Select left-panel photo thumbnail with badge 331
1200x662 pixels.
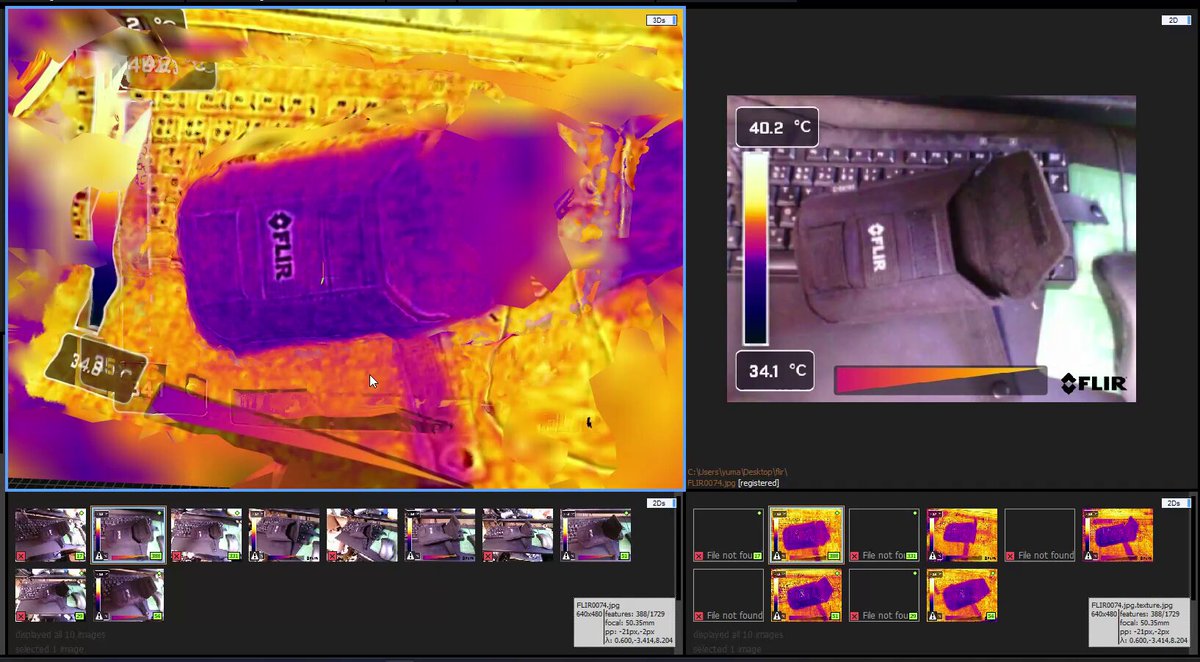(206, 535)
